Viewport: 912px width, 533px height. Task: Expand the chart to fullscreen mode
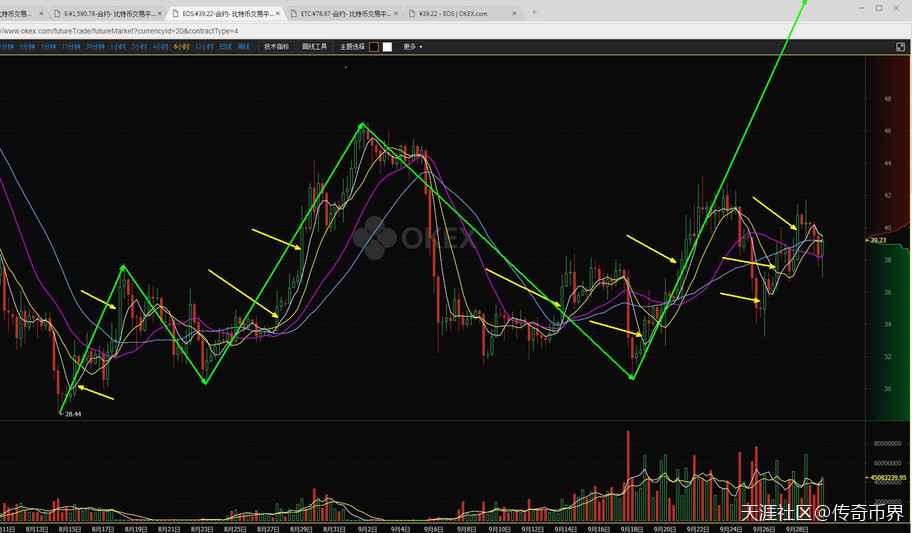[x=900, y=47]
